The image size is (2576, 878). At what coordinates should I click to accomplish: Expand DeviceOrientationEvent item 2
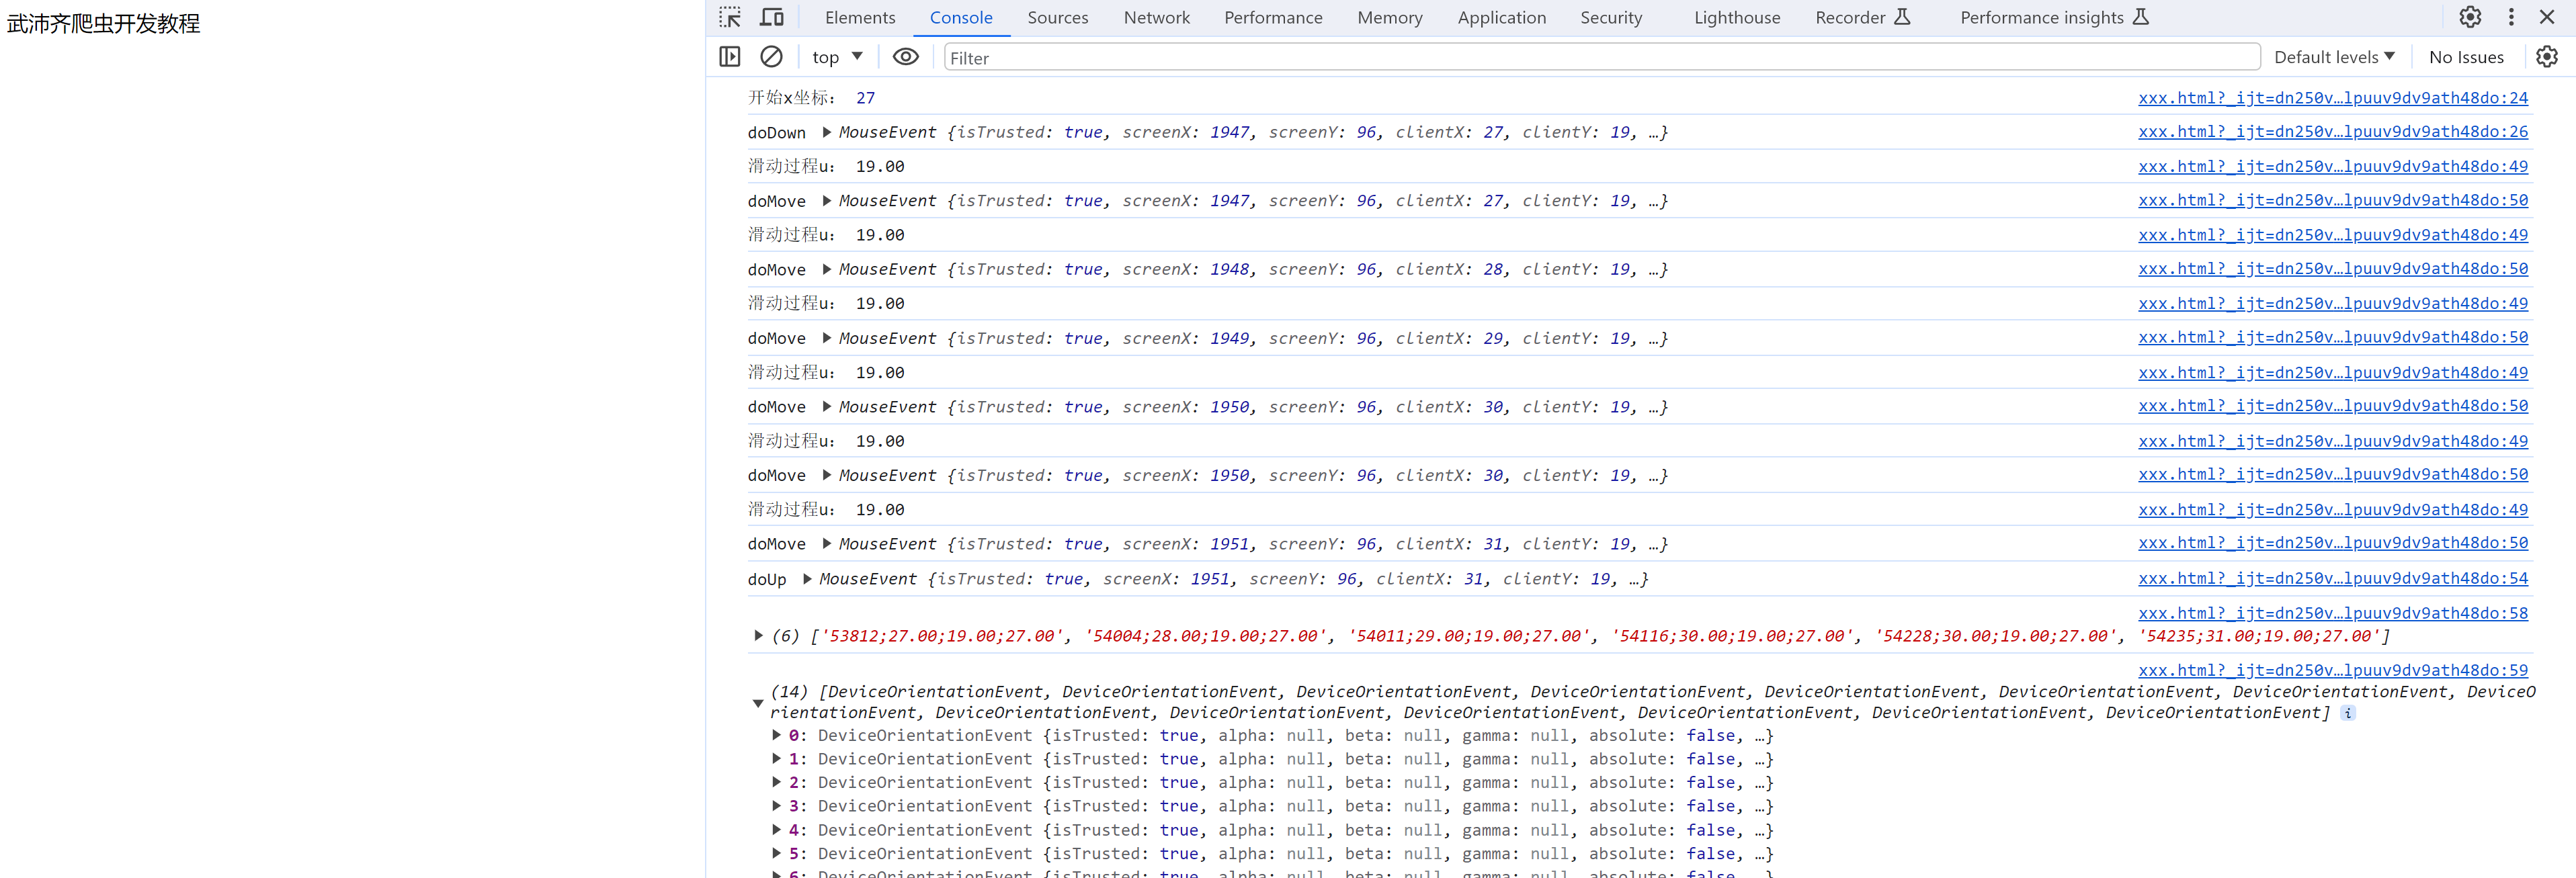tap(777, 782)
